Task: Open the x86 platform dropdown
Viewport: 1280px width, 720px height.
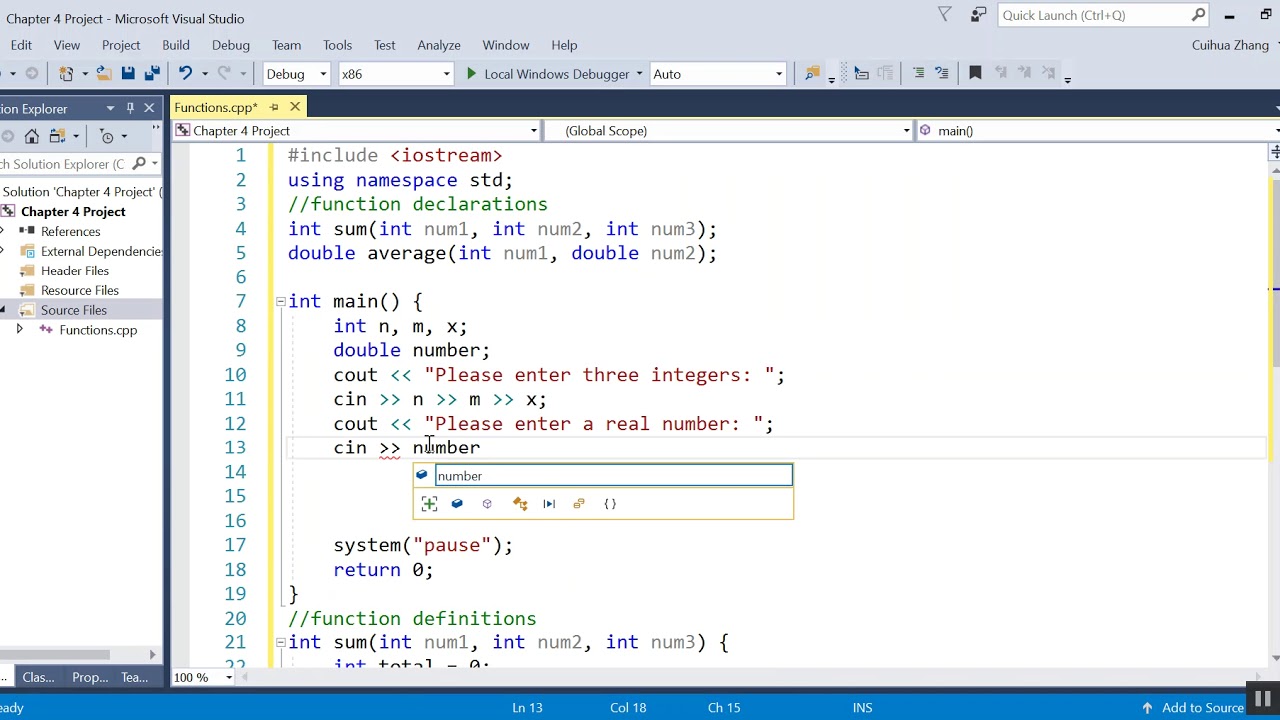Action: coord(396,74)
